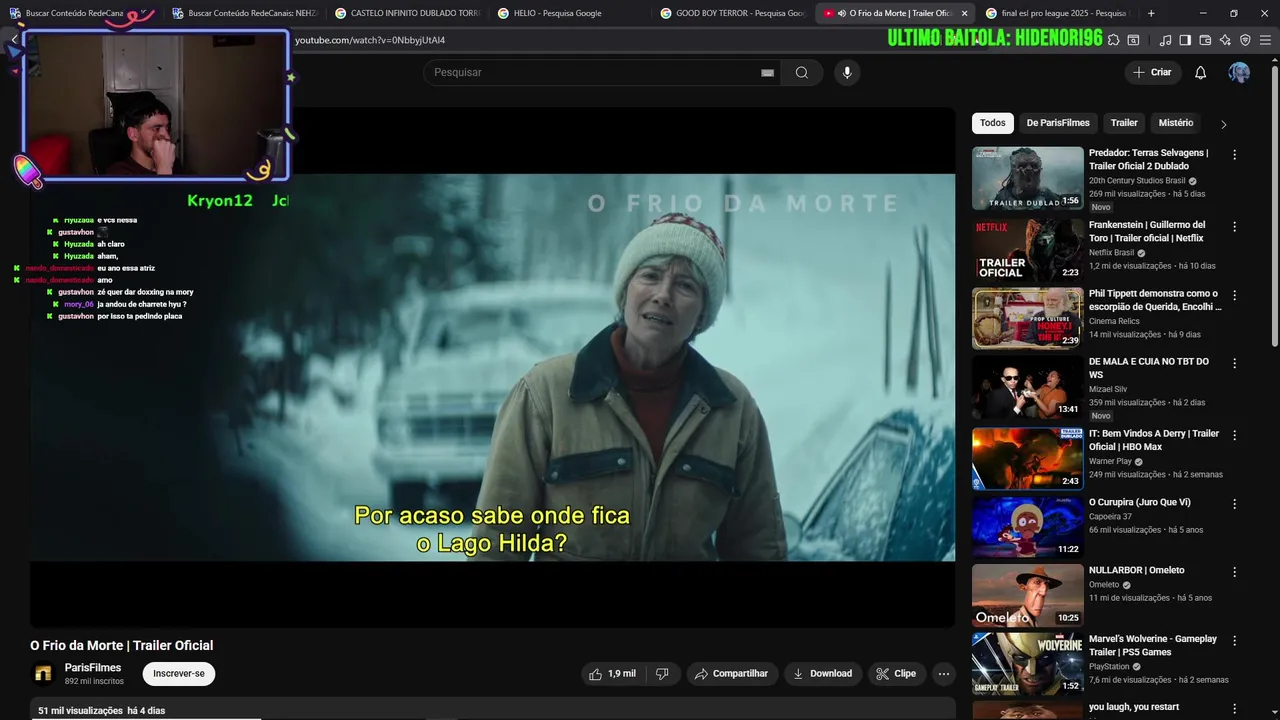
Task: Click the ParisFilmes channel avatar
Action: click(43, 674)
